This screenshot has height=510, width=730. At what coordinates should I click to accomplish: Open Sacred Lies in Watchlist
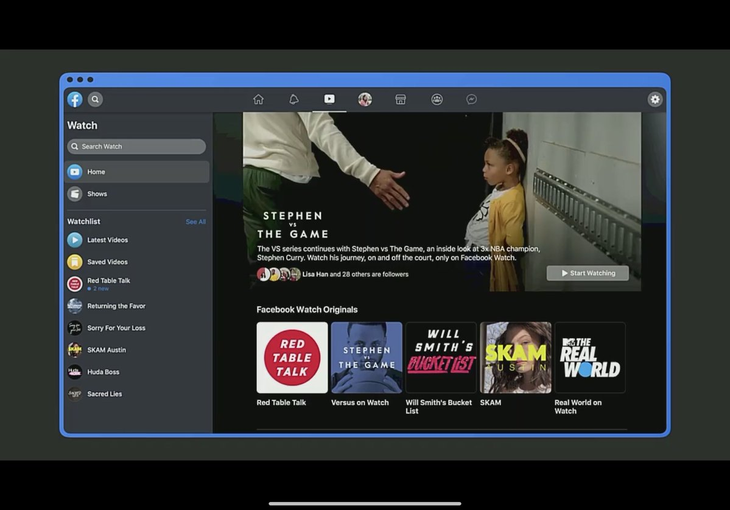137,394
